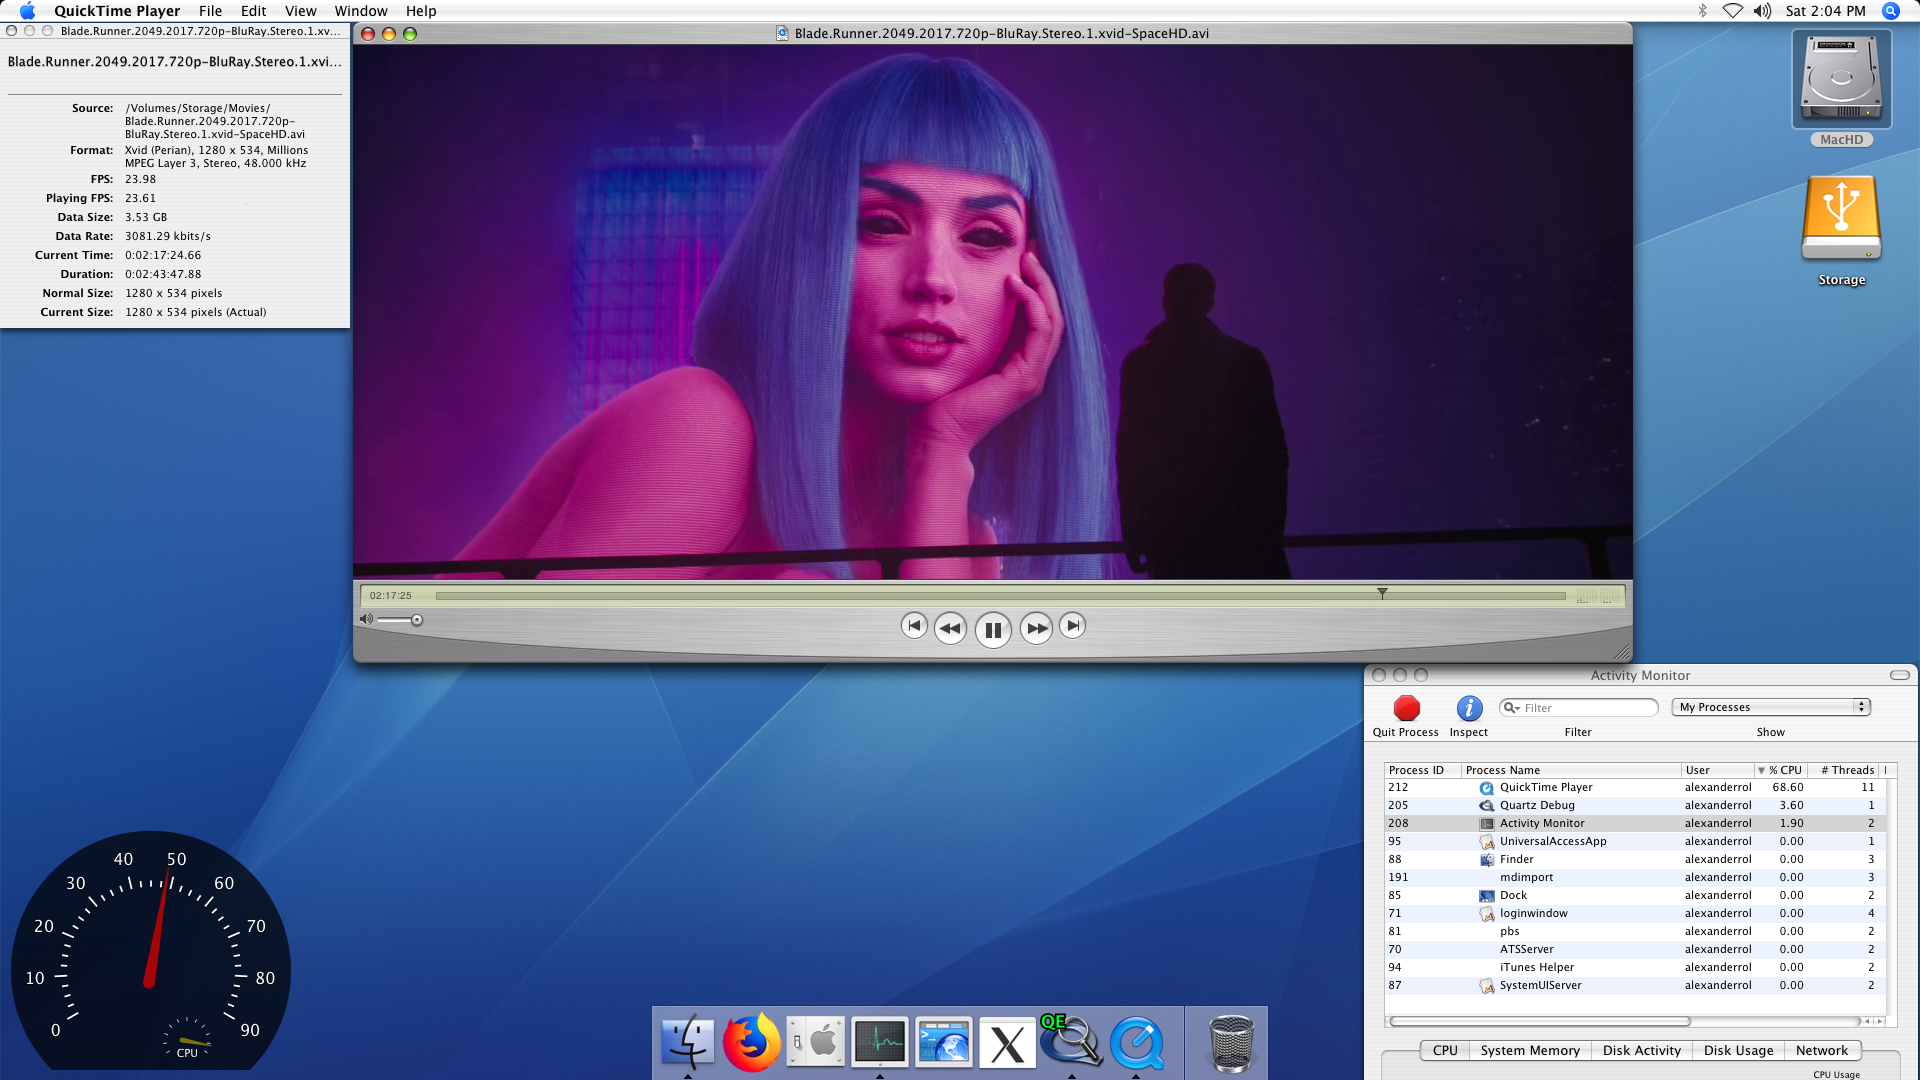Switch to the System Memory tab
This screenshot has height=1080, width=1920.
coord(1530,1050)
